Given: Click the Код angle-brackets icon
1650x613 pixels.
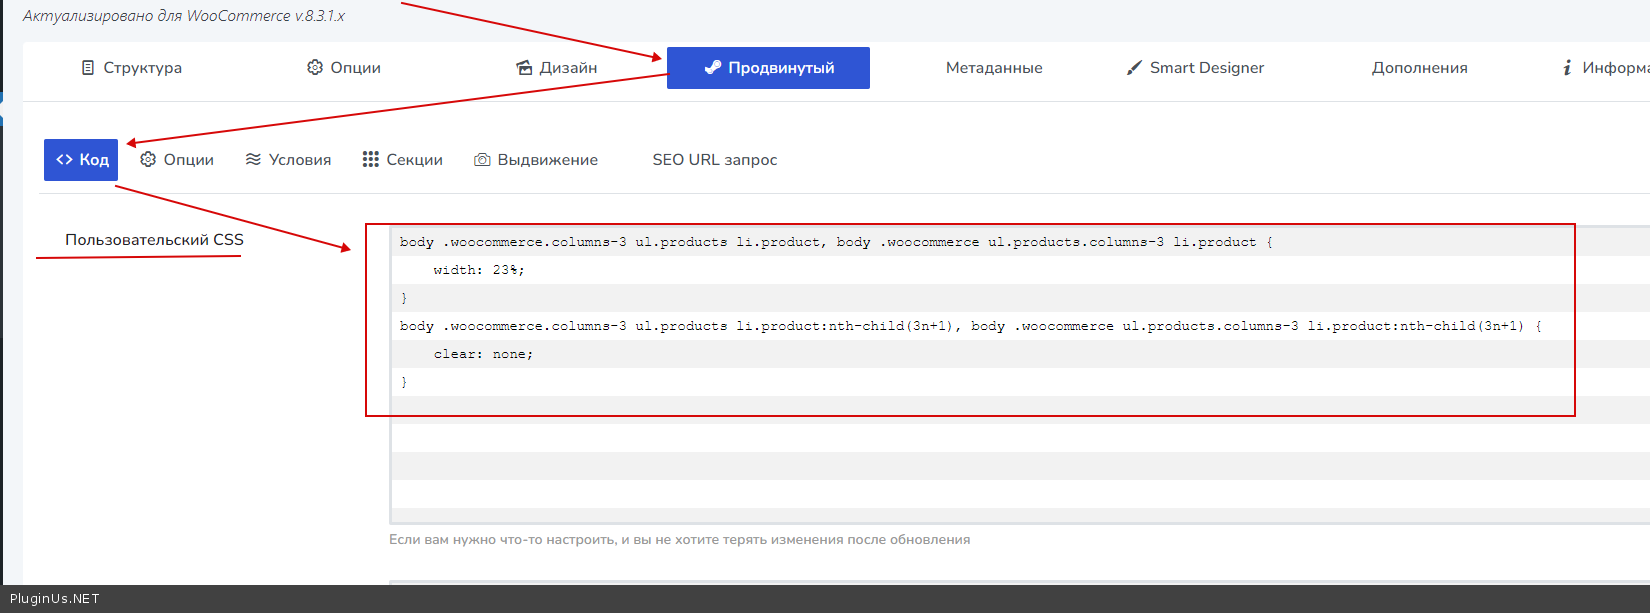Looking at the screenshot, I should (x=65, y=160).
